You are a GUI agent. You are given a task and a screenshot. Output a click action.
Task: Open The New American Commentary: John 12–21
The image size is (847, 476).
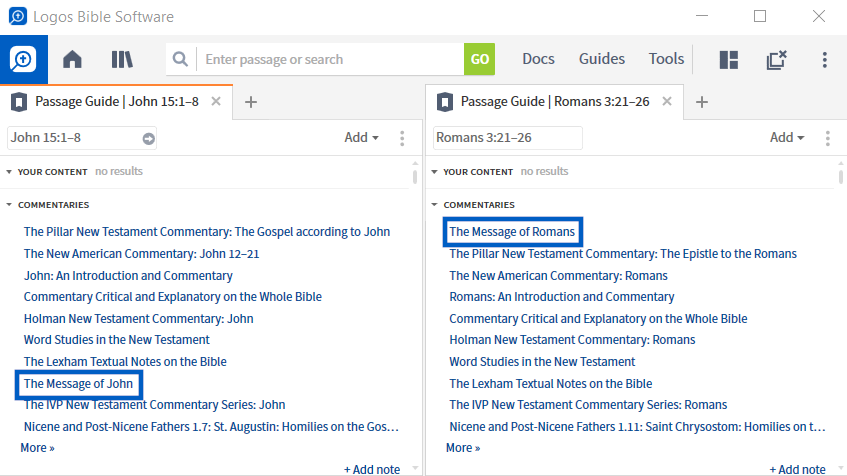pyautogui.click(x=142, y=254)
